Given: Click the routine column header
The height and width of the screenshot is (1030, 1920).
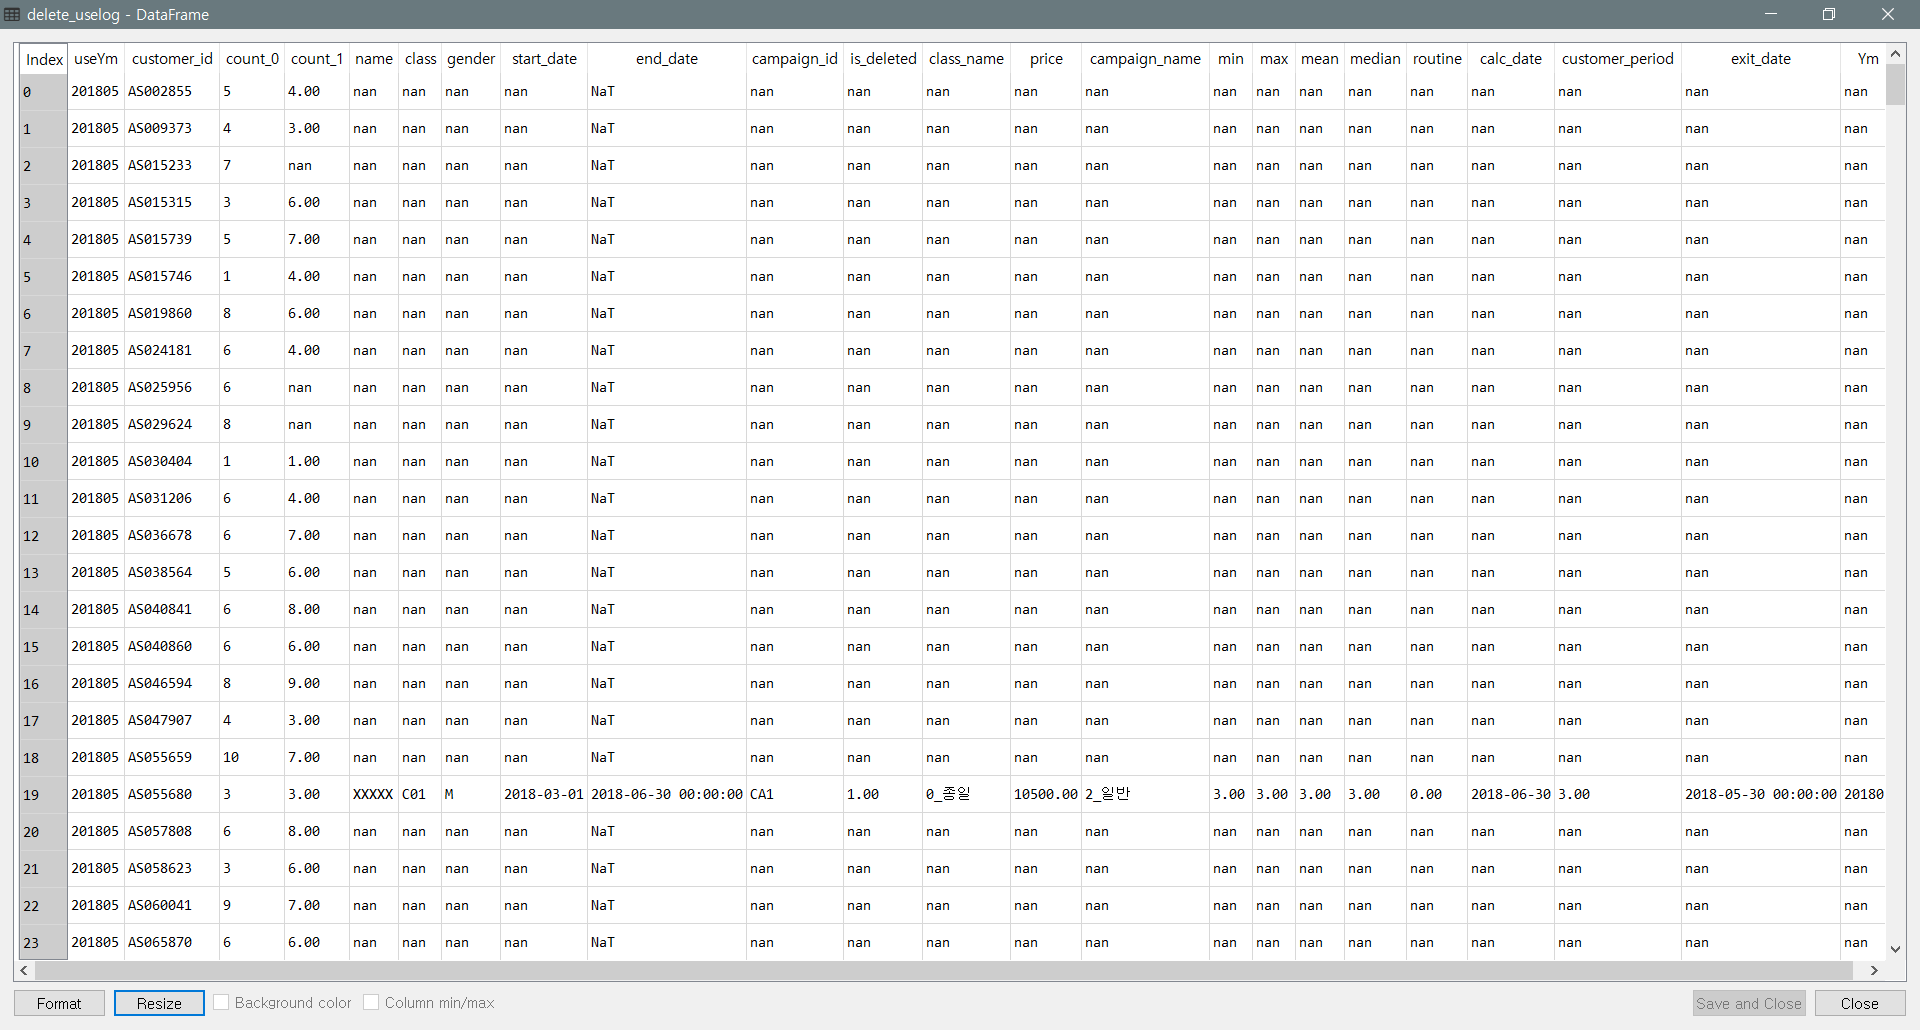Looking at the screenshot, I should (1437, 59).
